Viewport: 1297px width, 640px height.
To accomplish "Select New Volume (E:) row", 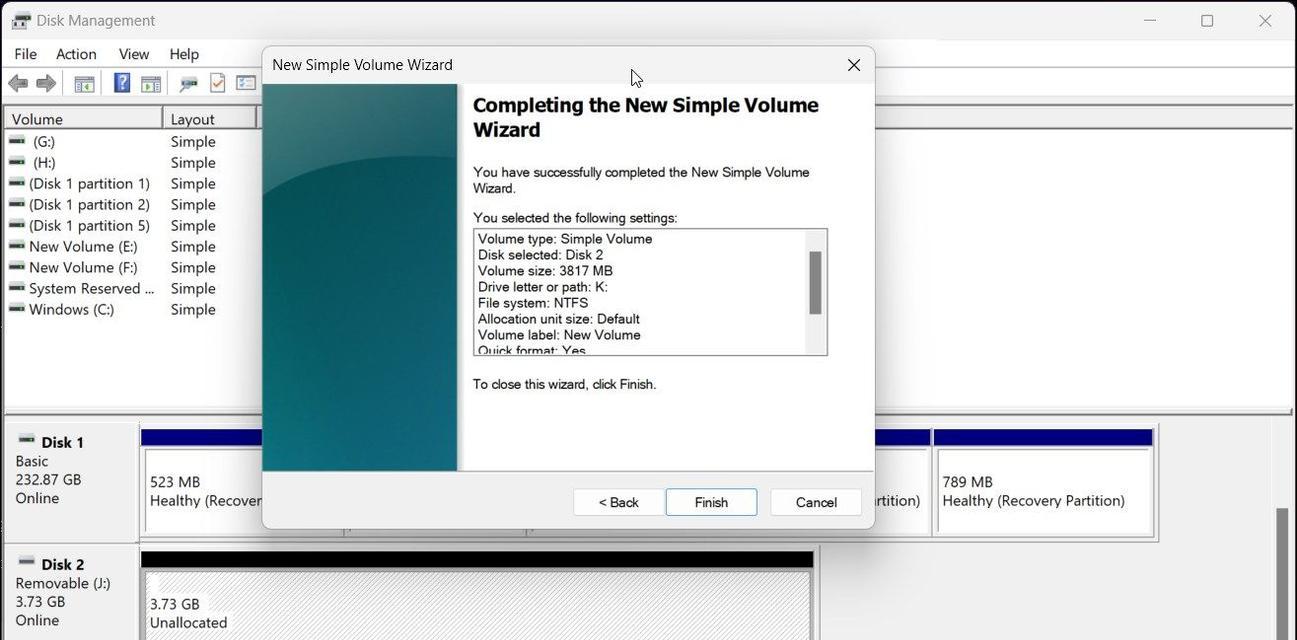I will point(82,247).
